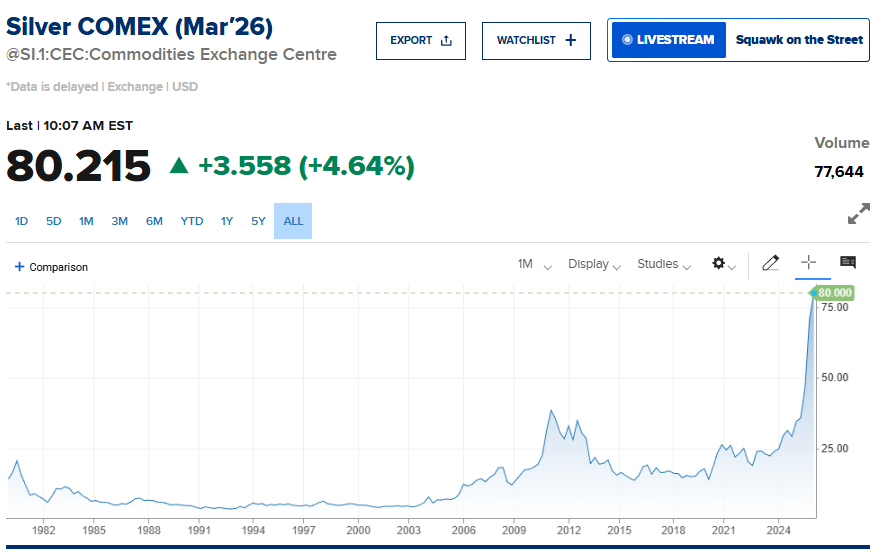The image size is (885, 558).
Task: Click the plus icon on WATCHLIST button
Action: (571, 40)
